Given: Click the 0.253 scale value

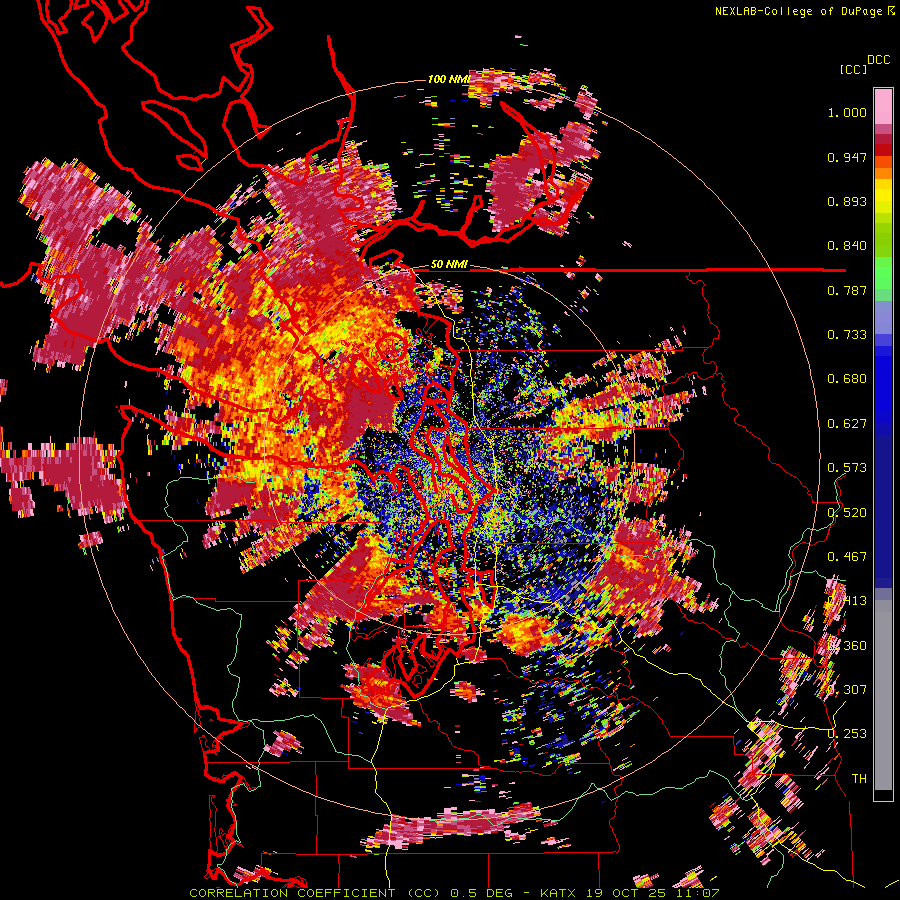Looking at the screenshot, I should (x=847, y=734).
